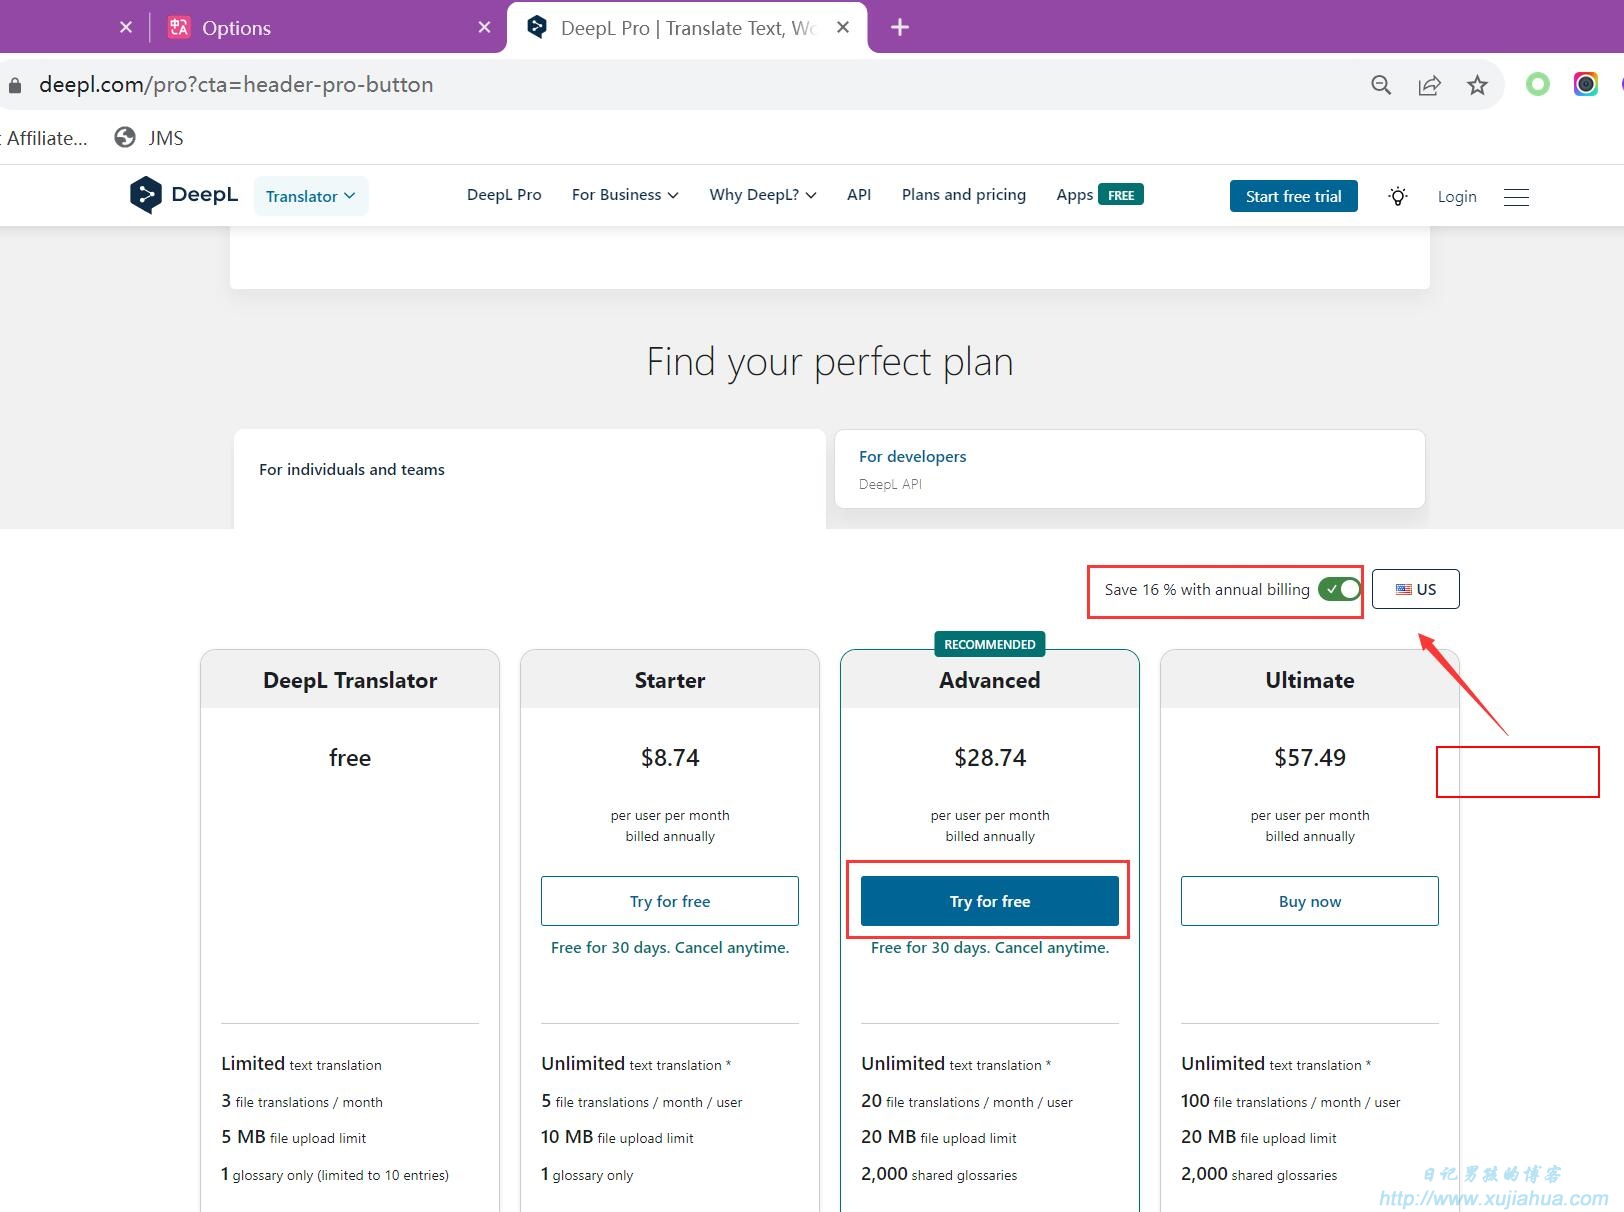Open a new browser tab with plus
This screenshot has height=1212, width=1624.
coord(899,27)
